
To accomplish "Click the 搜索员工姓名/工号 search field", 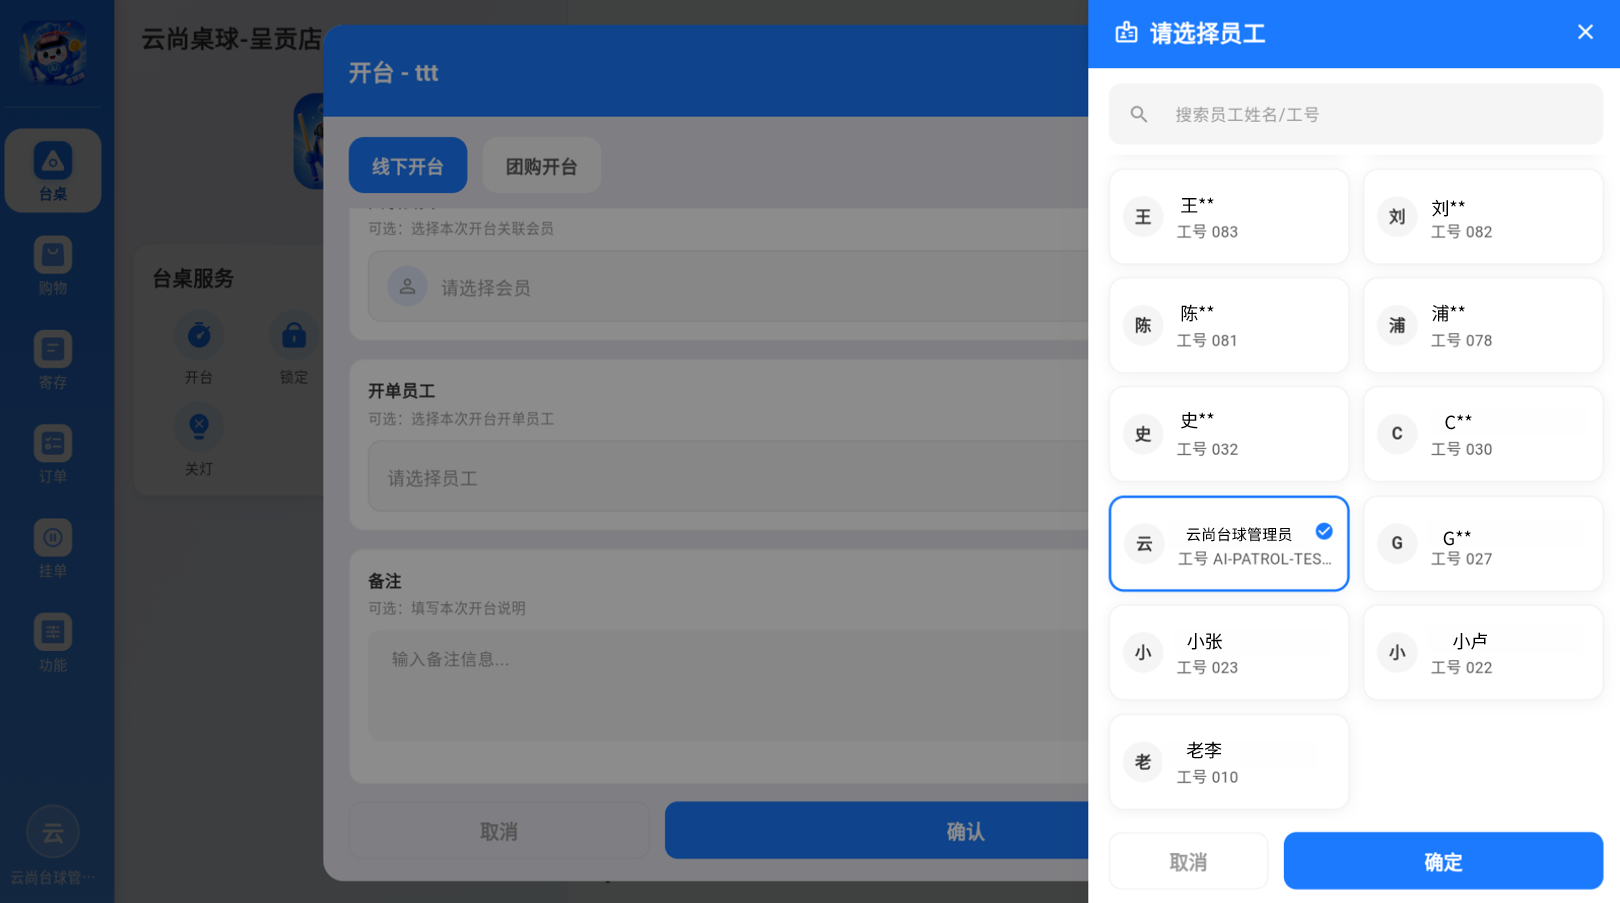I will click(x=1356, y=114).
